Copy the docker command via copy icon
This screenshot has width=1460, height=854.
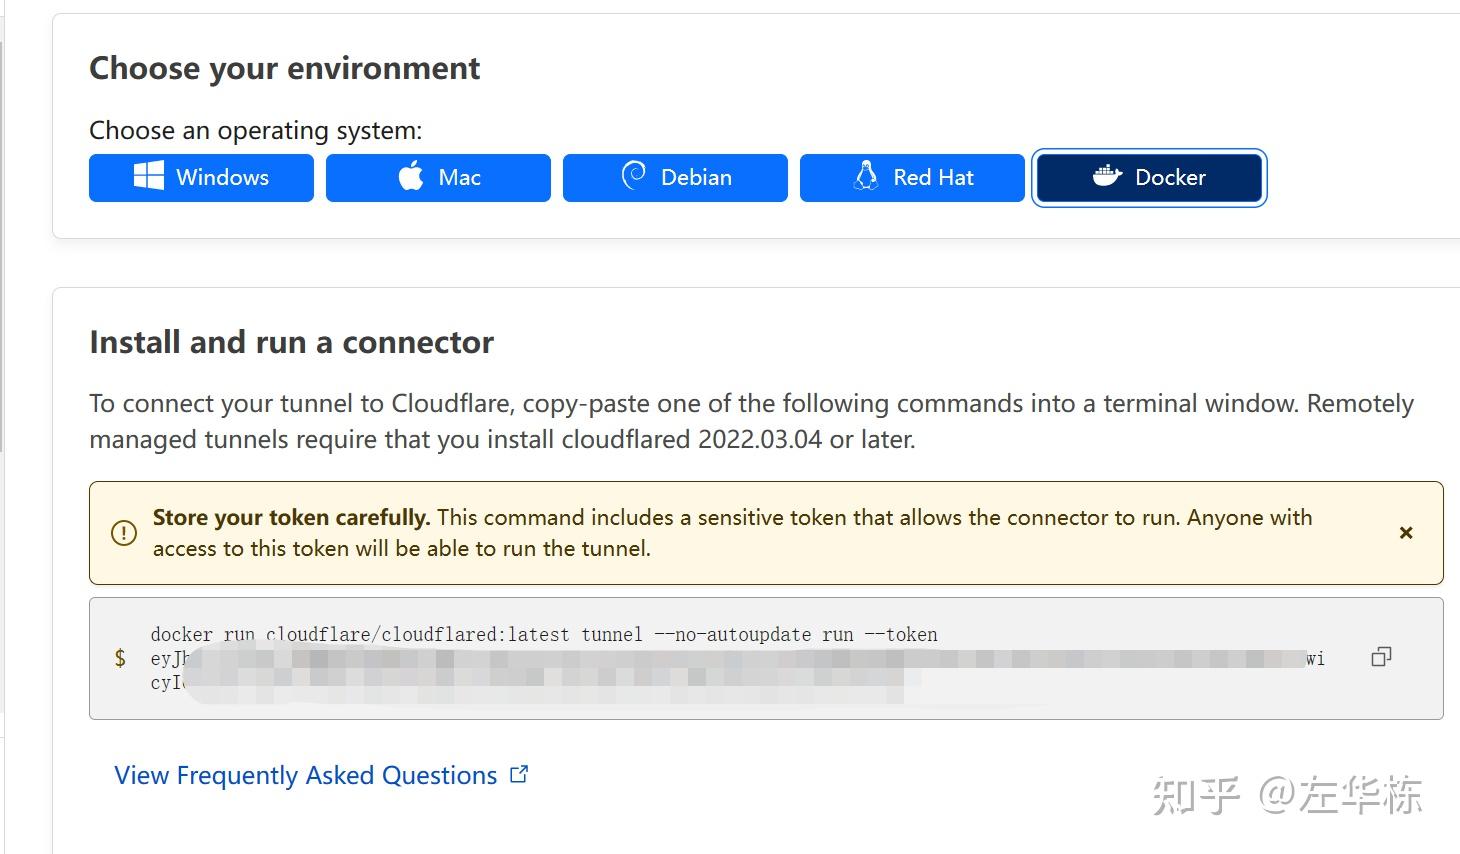[x=1381, y=657]
